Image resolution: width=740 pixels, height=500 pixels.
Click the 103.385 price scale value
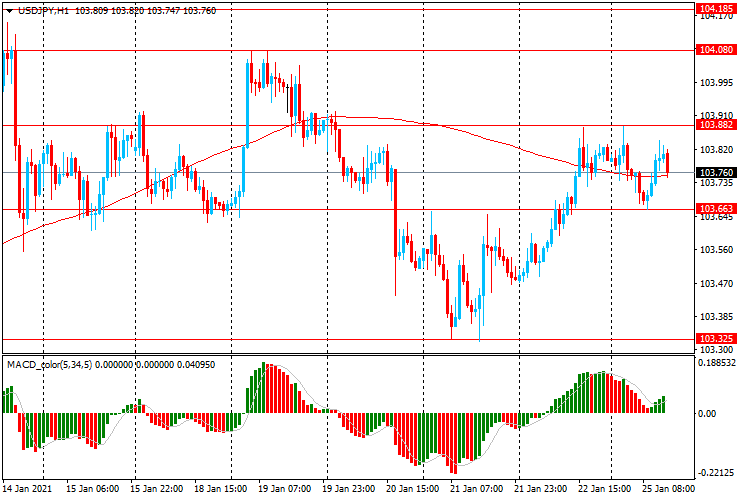(716, 317)
